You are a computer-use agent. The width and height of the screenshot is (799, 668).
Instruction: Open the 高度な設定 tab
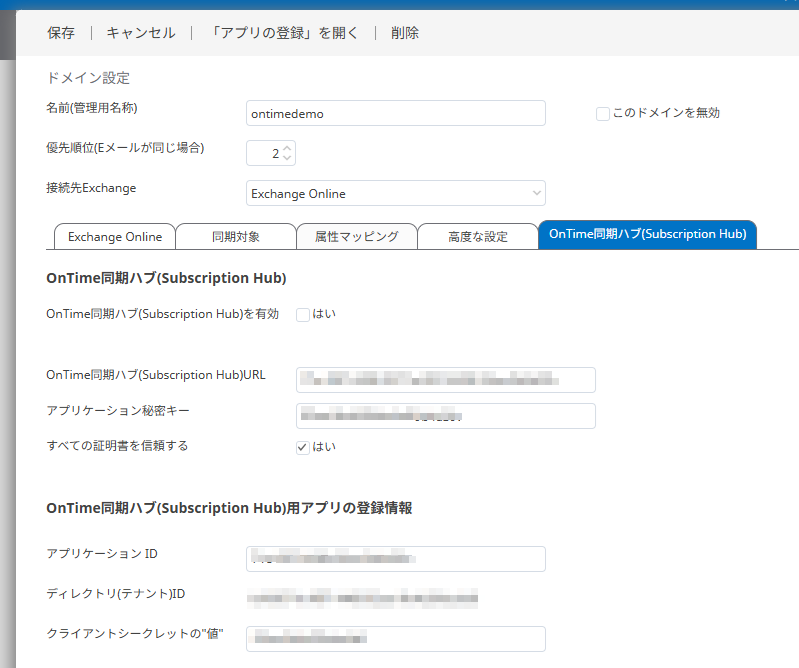click(477, 236)
